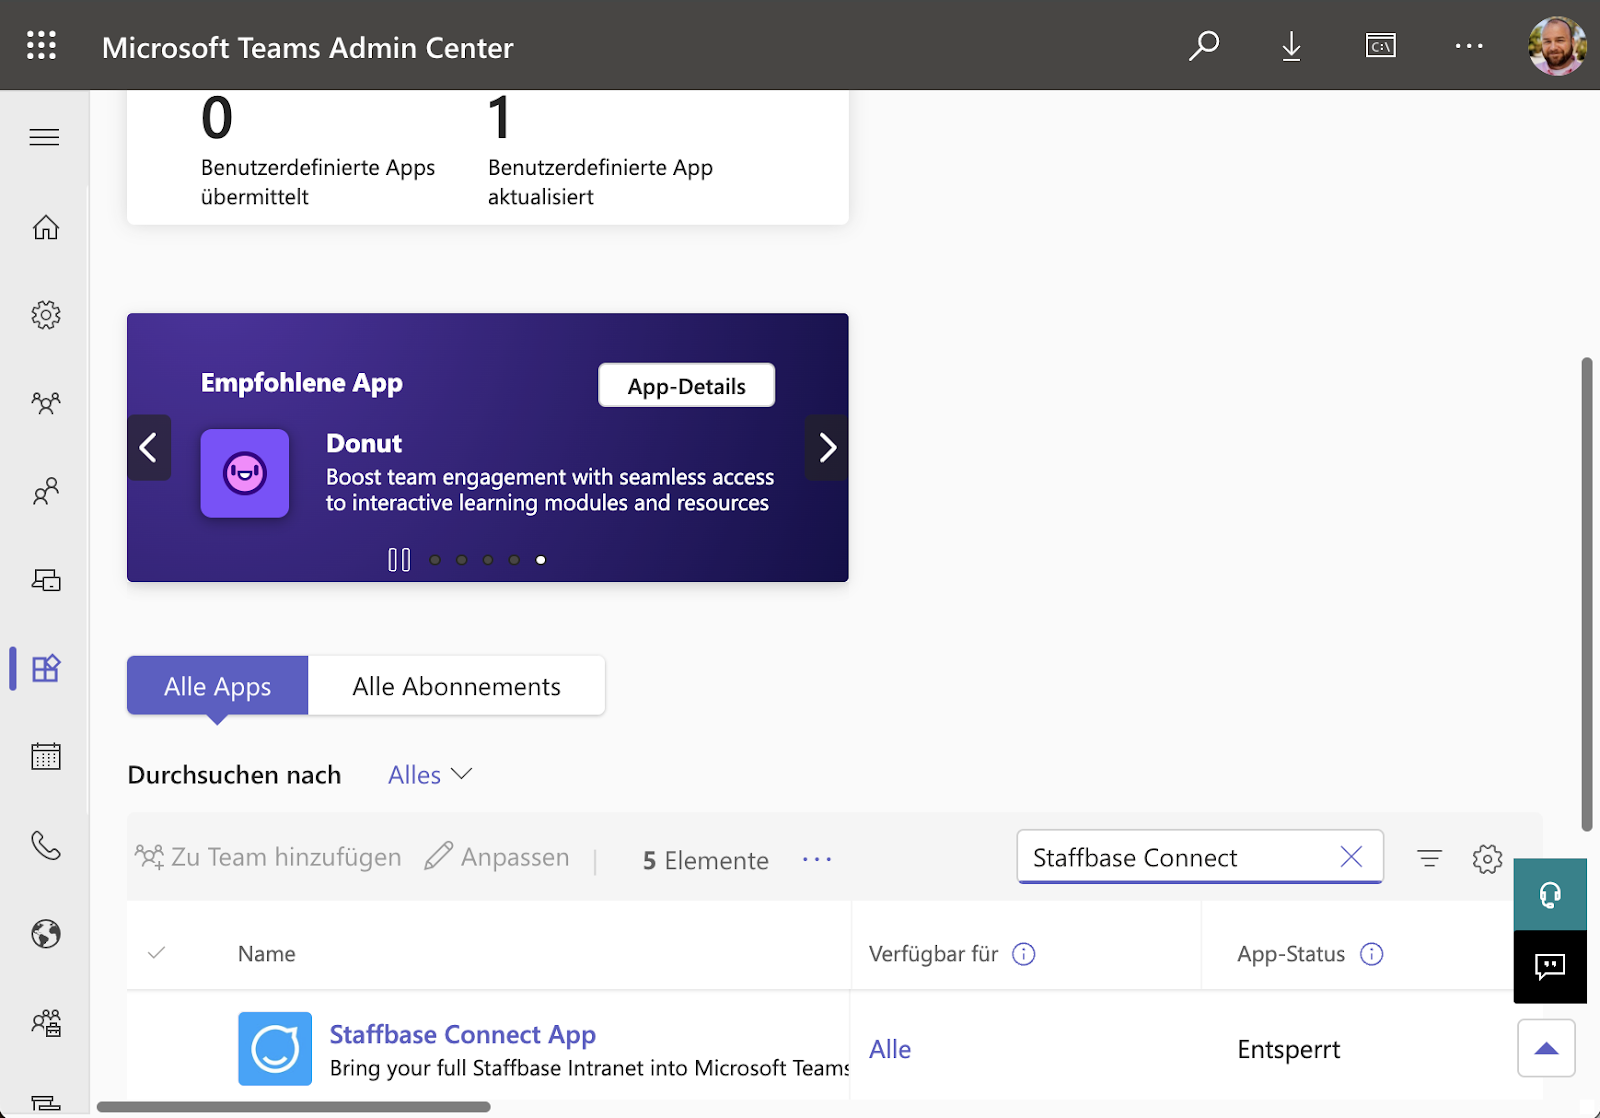Jump to second carousel slide dot
Viewport: 1600px width, 1118px height.
pos(462,560)
